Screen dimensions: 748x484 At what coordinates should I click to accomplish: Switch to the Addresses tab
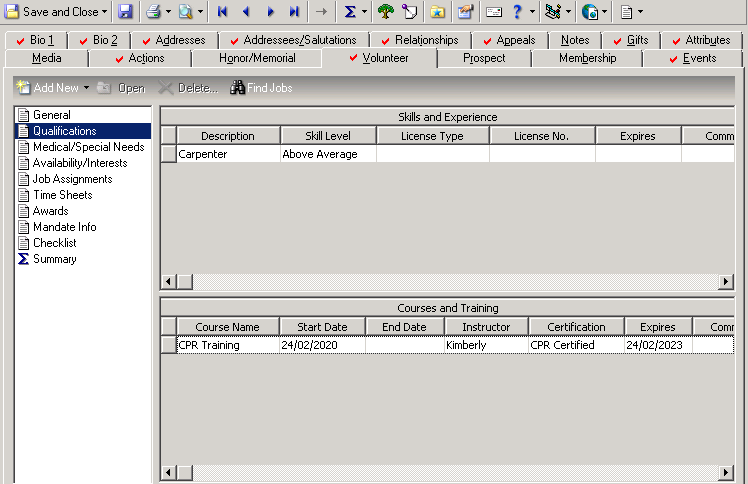pyautogui.click(x=174, y=40)
